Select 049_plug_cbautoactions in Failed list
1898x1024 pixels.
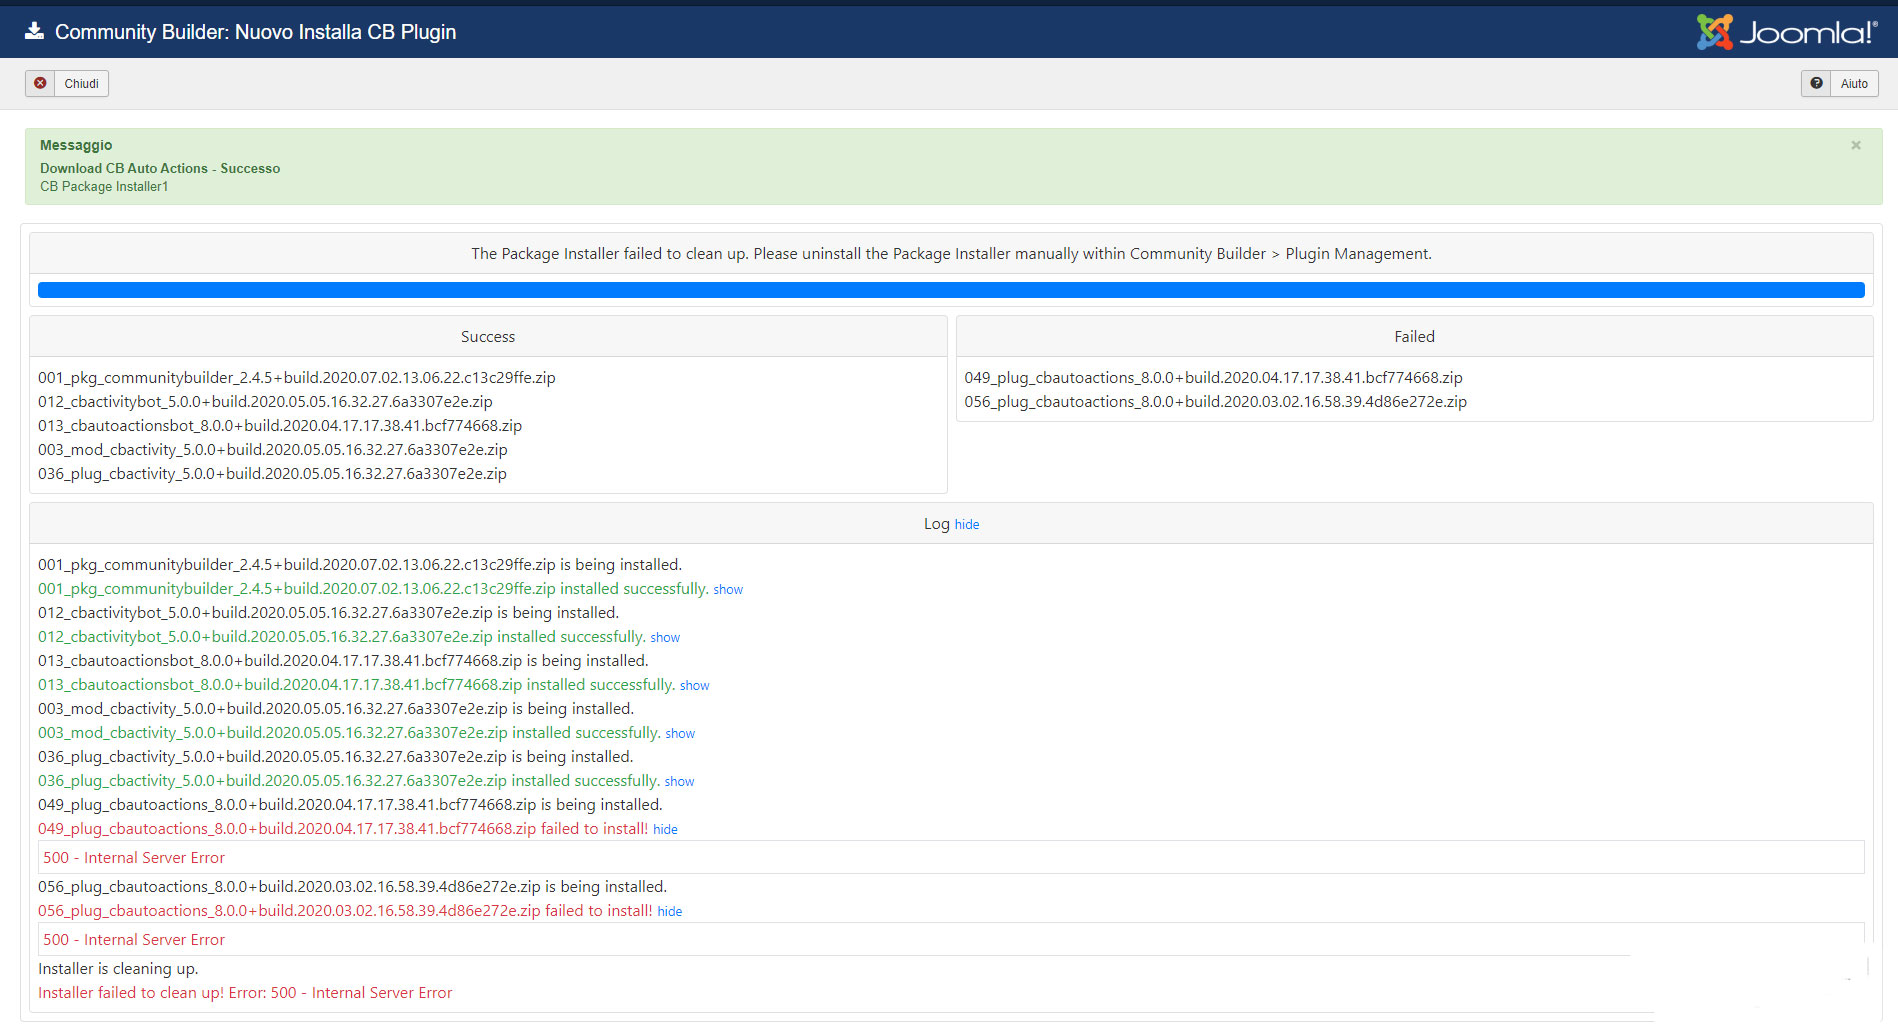[1213, 378]
